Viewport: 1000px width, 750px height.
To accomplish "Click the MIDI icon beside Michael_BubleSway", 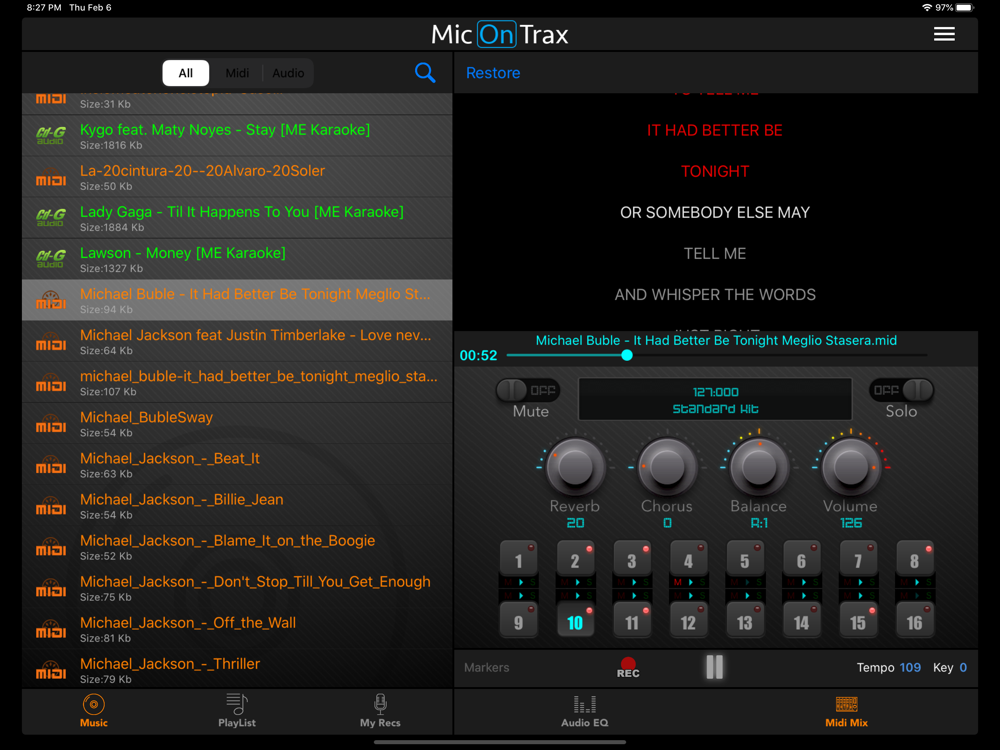I will (x=51, y=423).
